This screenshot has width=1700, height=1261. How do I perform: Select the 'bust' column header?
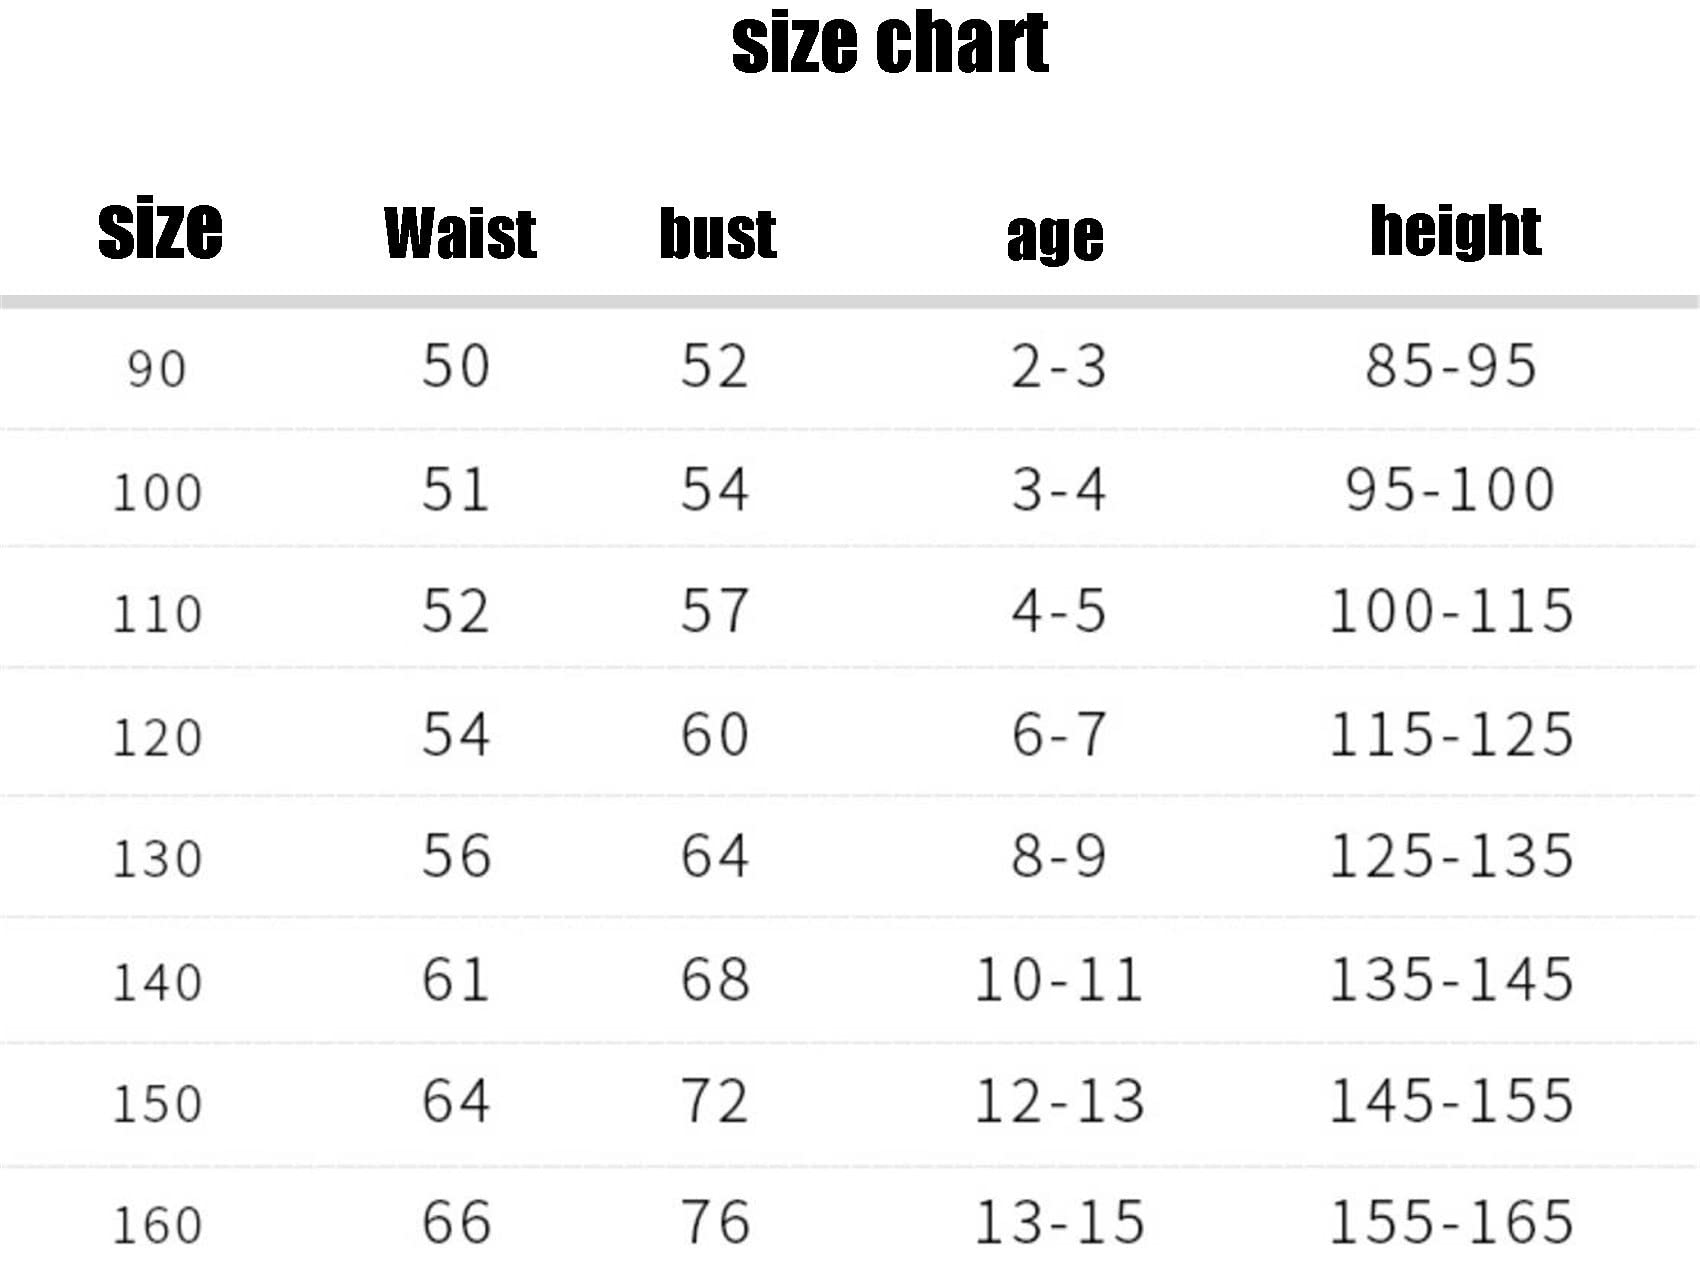pos(718,233)
